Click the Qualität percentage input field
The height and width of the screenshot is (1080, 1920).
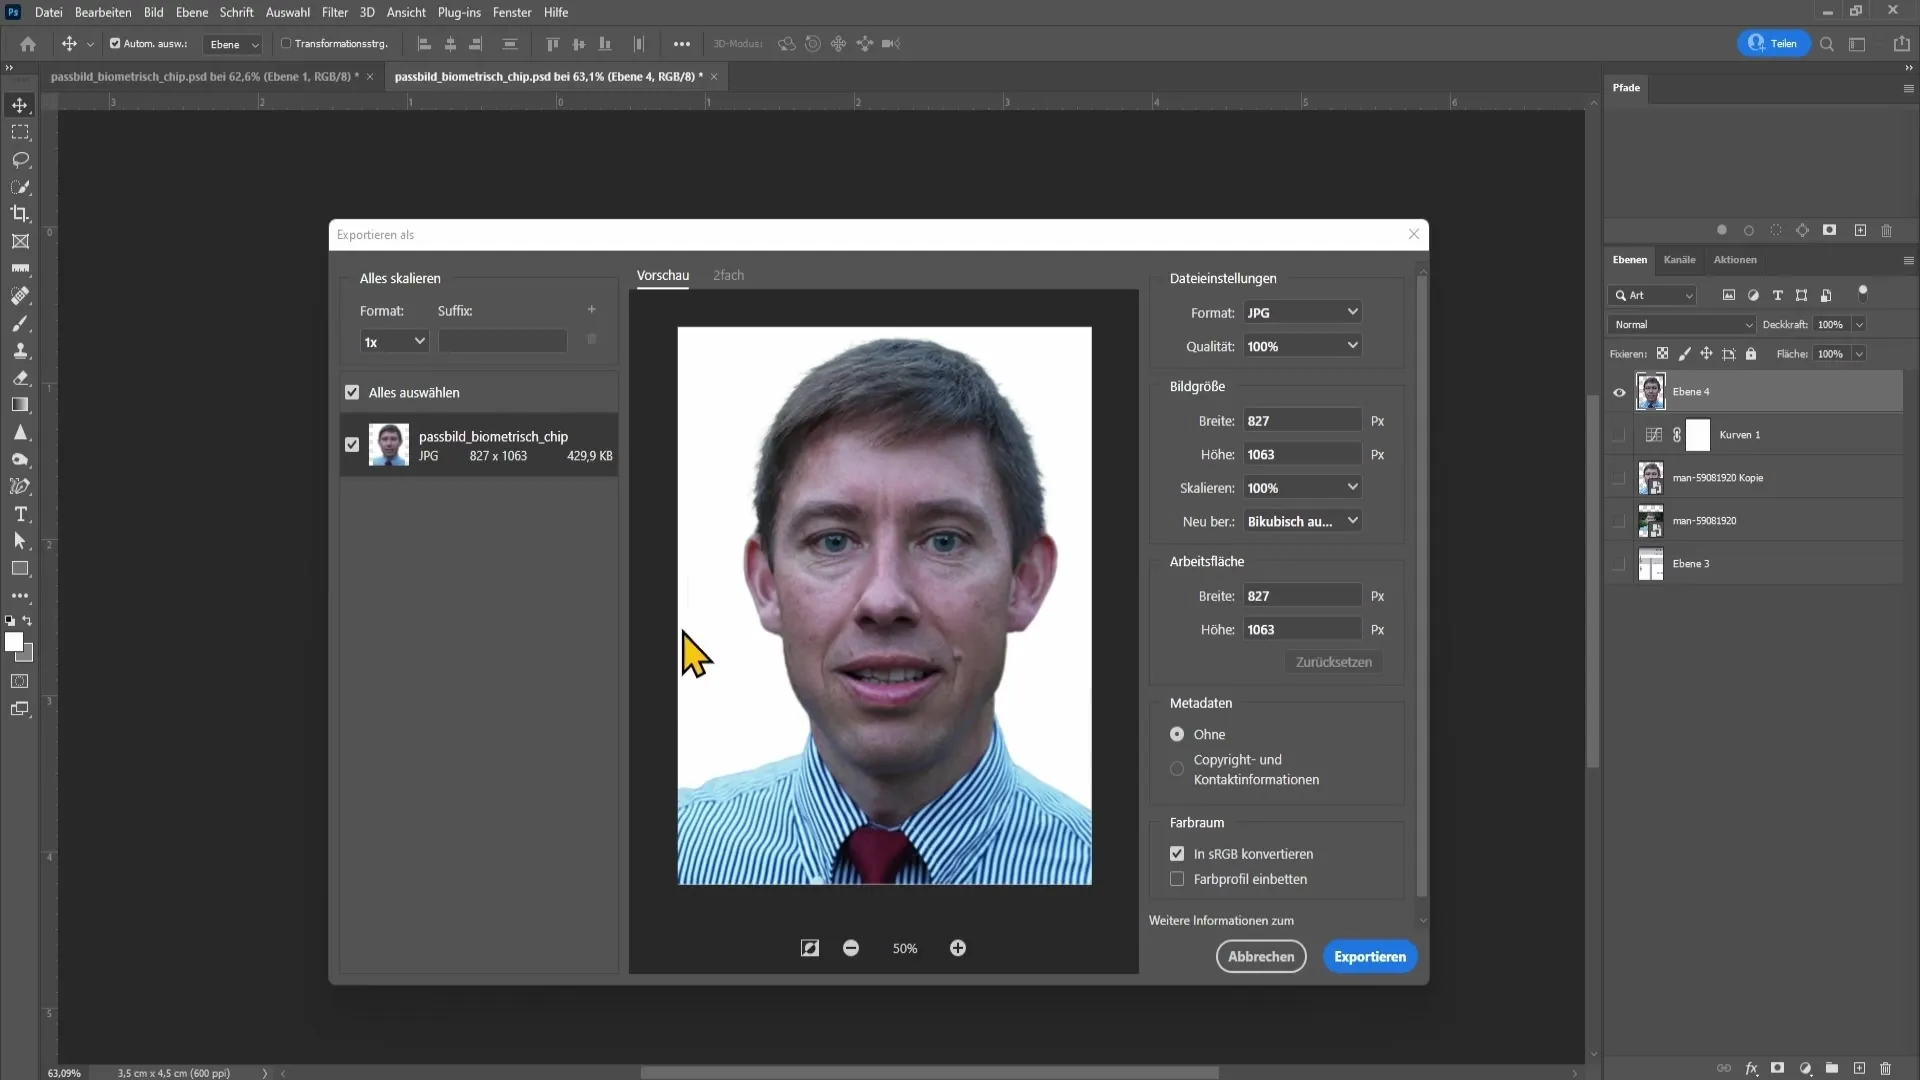click(1294, 345)
